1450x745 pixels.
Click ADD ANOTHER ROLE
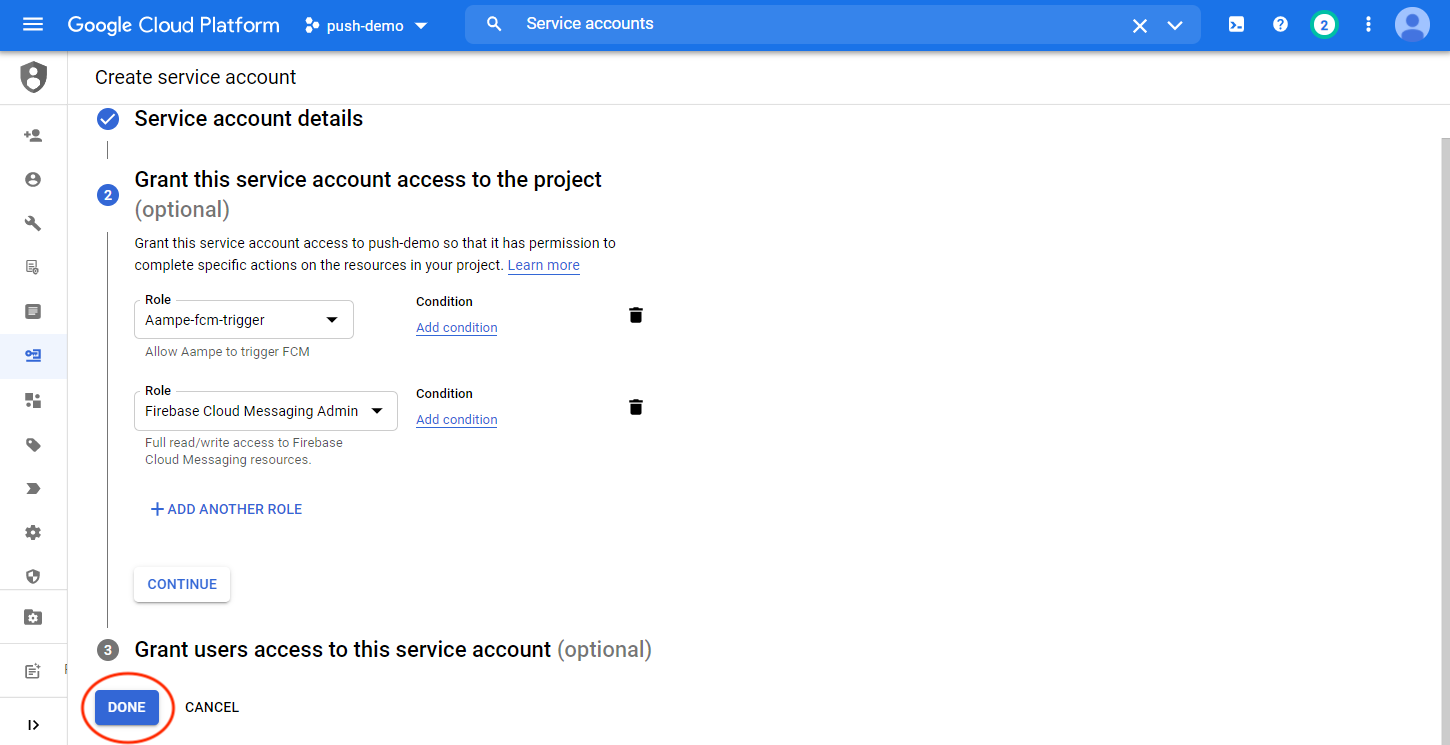coord(226,509)
